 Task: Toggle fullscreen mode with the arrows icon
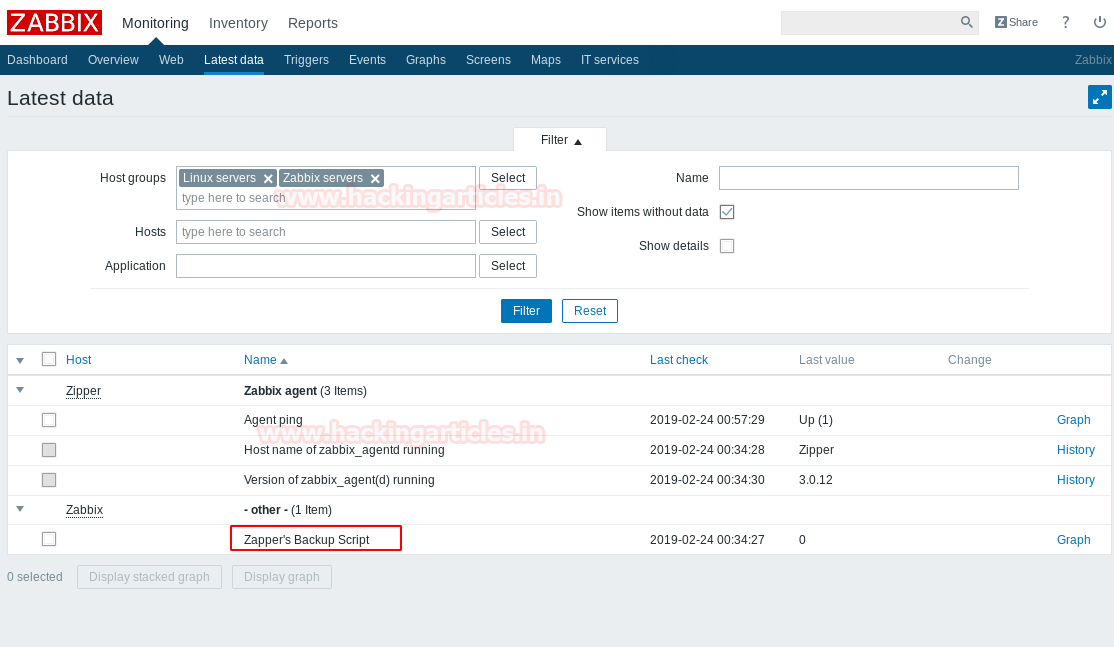click(1099, 97)
